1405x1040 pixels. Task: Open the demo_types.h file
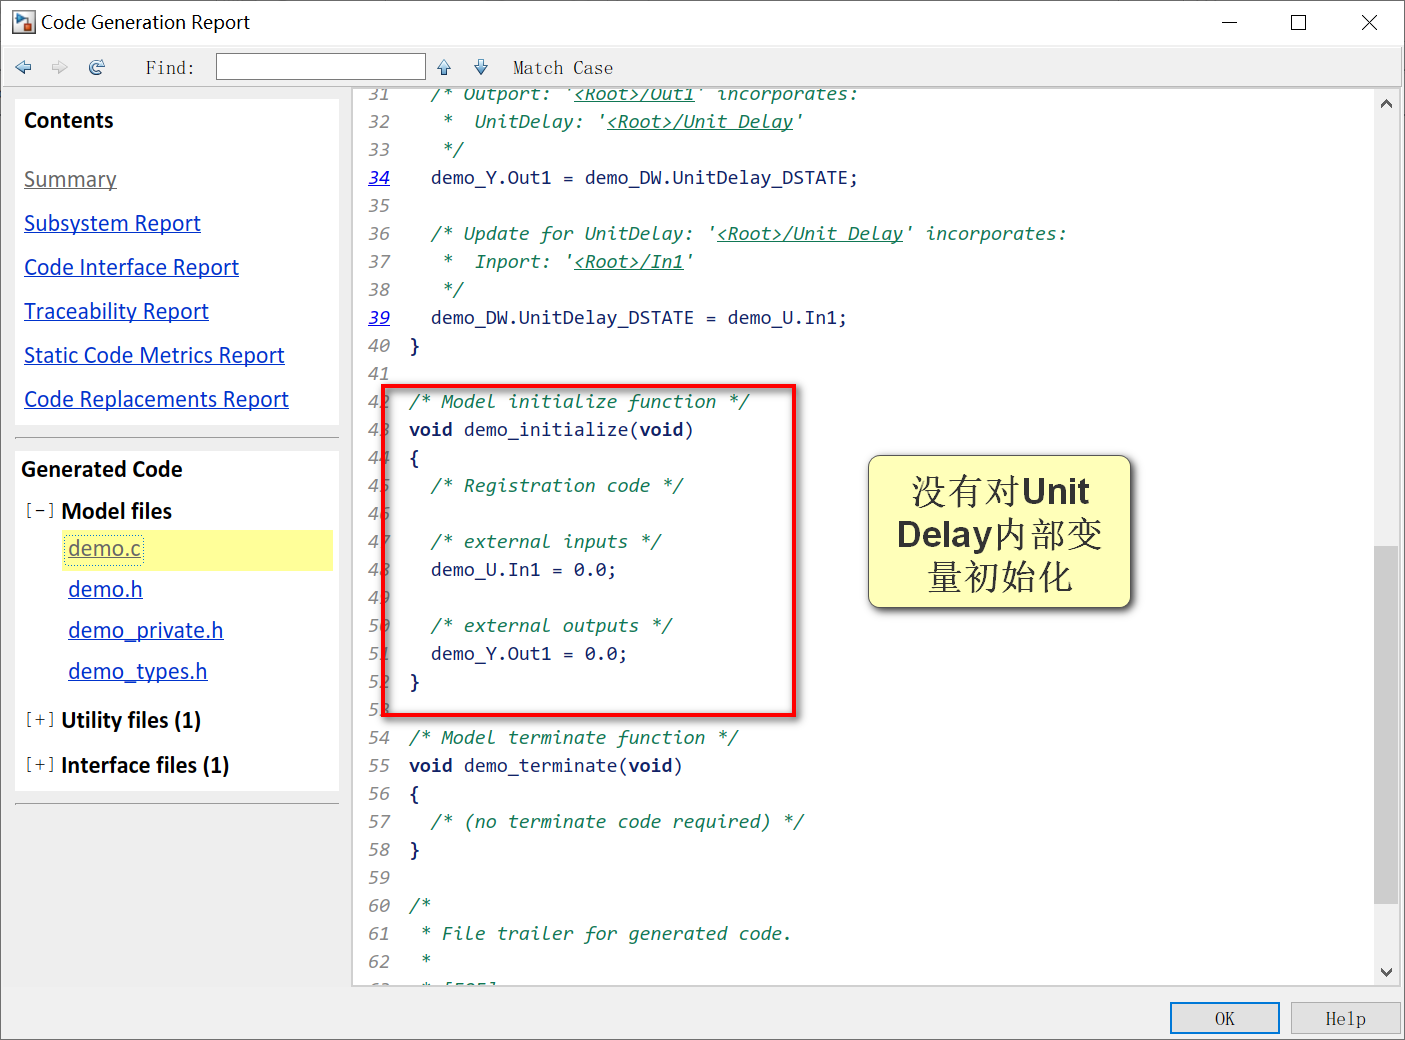click(x=137, y=672)
